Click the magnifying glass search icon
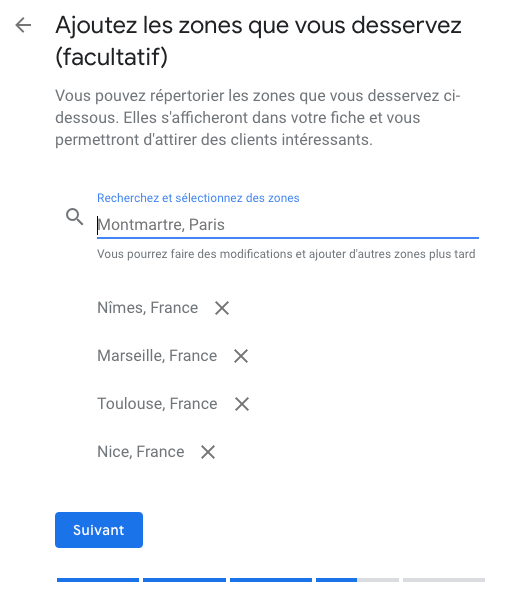Image resolution: width=505 pixels, height=600 pixels. point(75,217)
